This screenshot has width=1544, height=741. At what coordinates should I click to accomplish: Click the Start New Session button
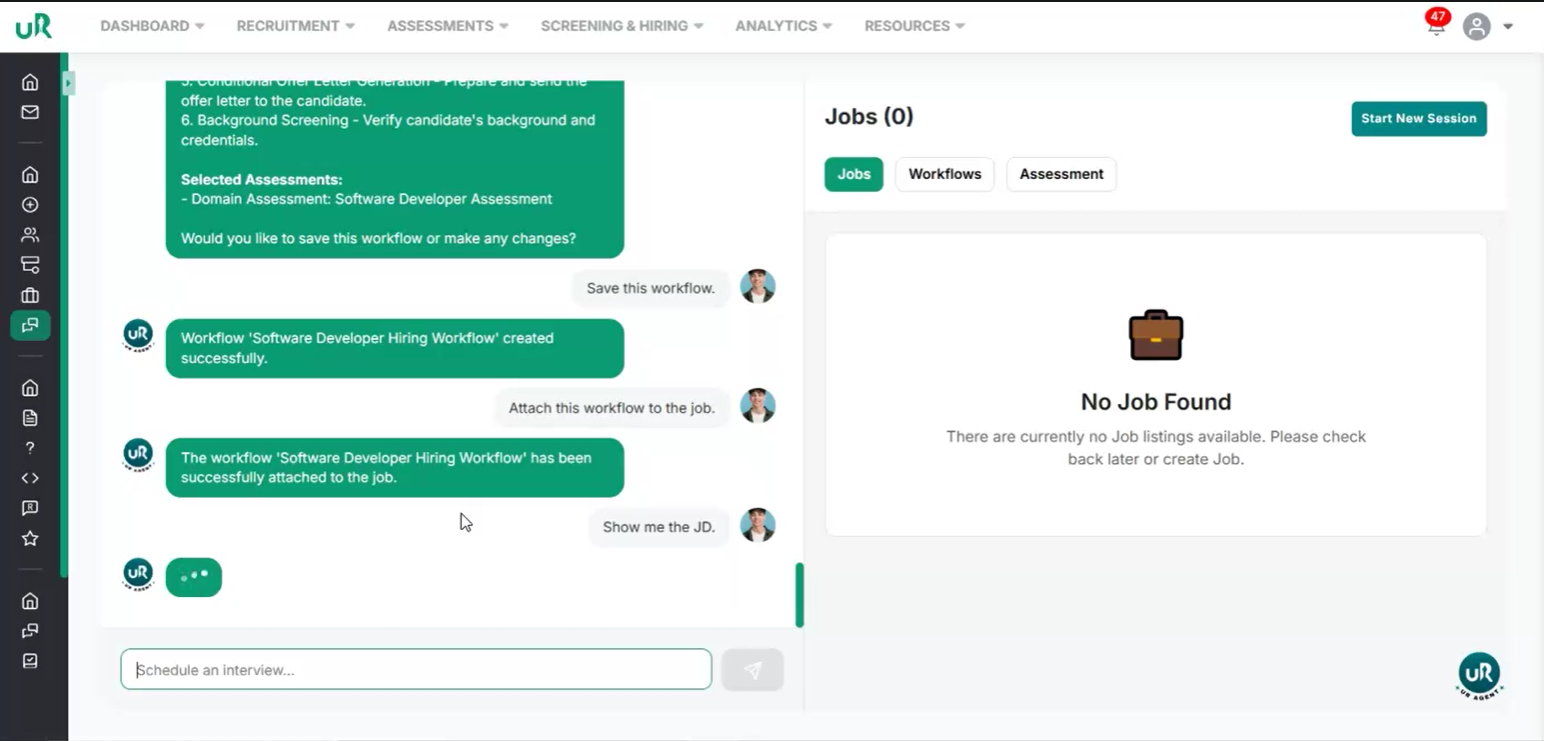tap(1418, 119)
